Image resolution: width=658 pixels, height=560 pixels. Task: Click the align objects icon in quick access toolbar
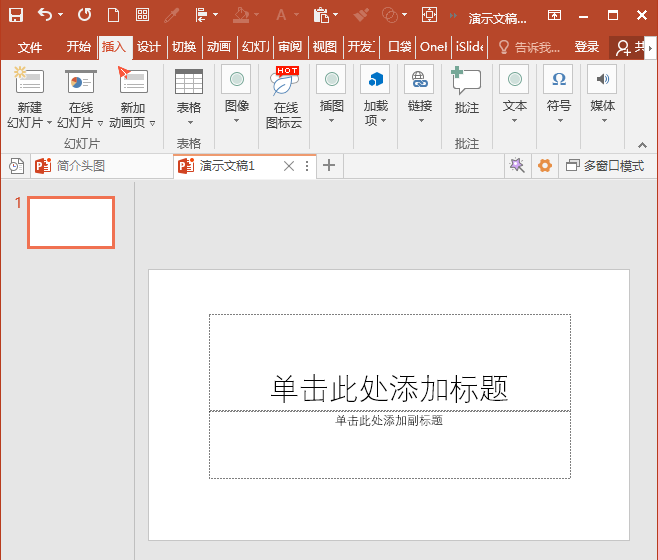(201, 15)
